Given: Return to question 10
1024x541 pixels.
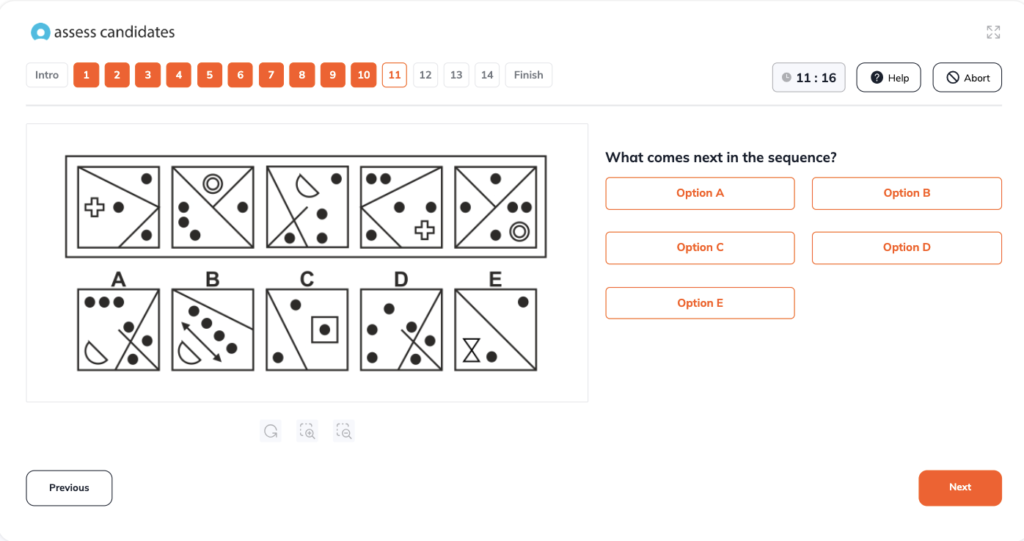Looking at the screenshot, I should [x=364, y=75].
